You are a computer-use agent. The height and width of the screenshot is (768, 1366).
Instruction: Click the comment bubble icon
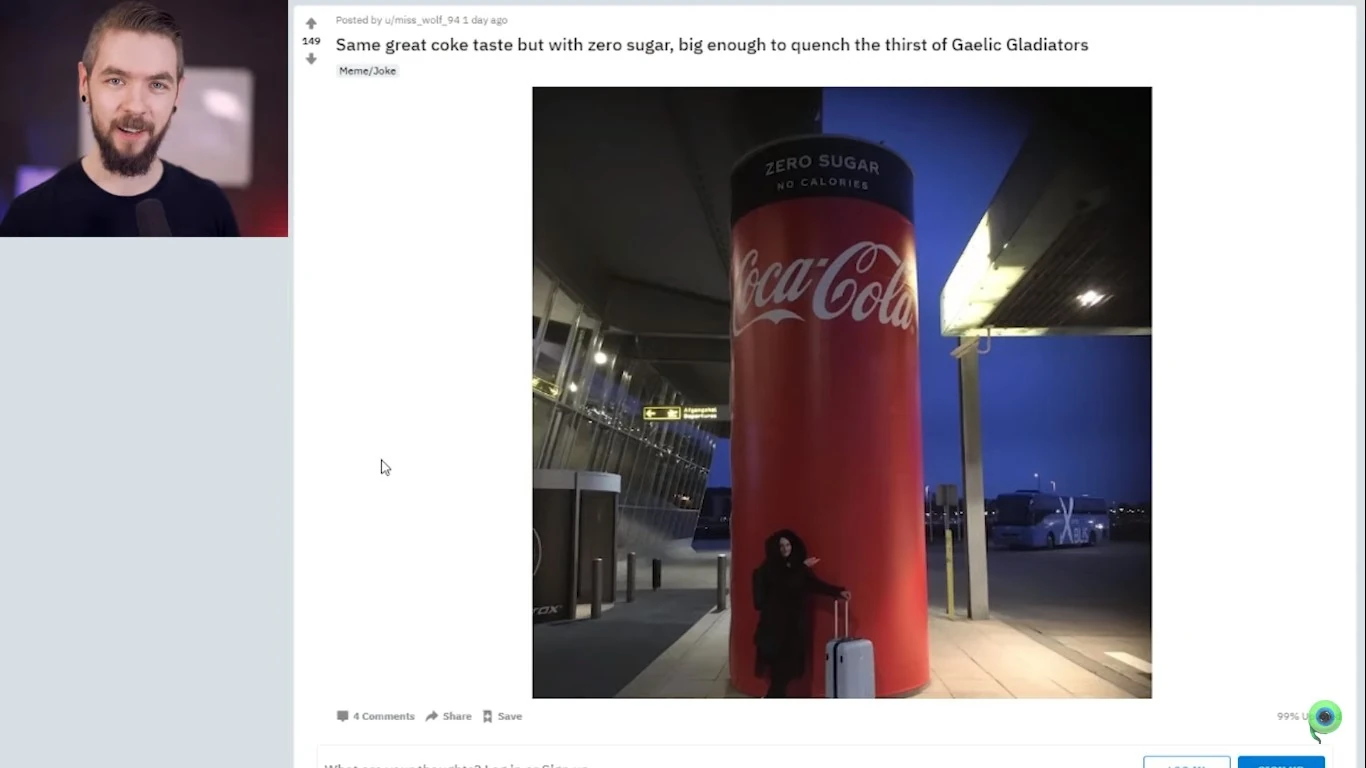(342, 716)
